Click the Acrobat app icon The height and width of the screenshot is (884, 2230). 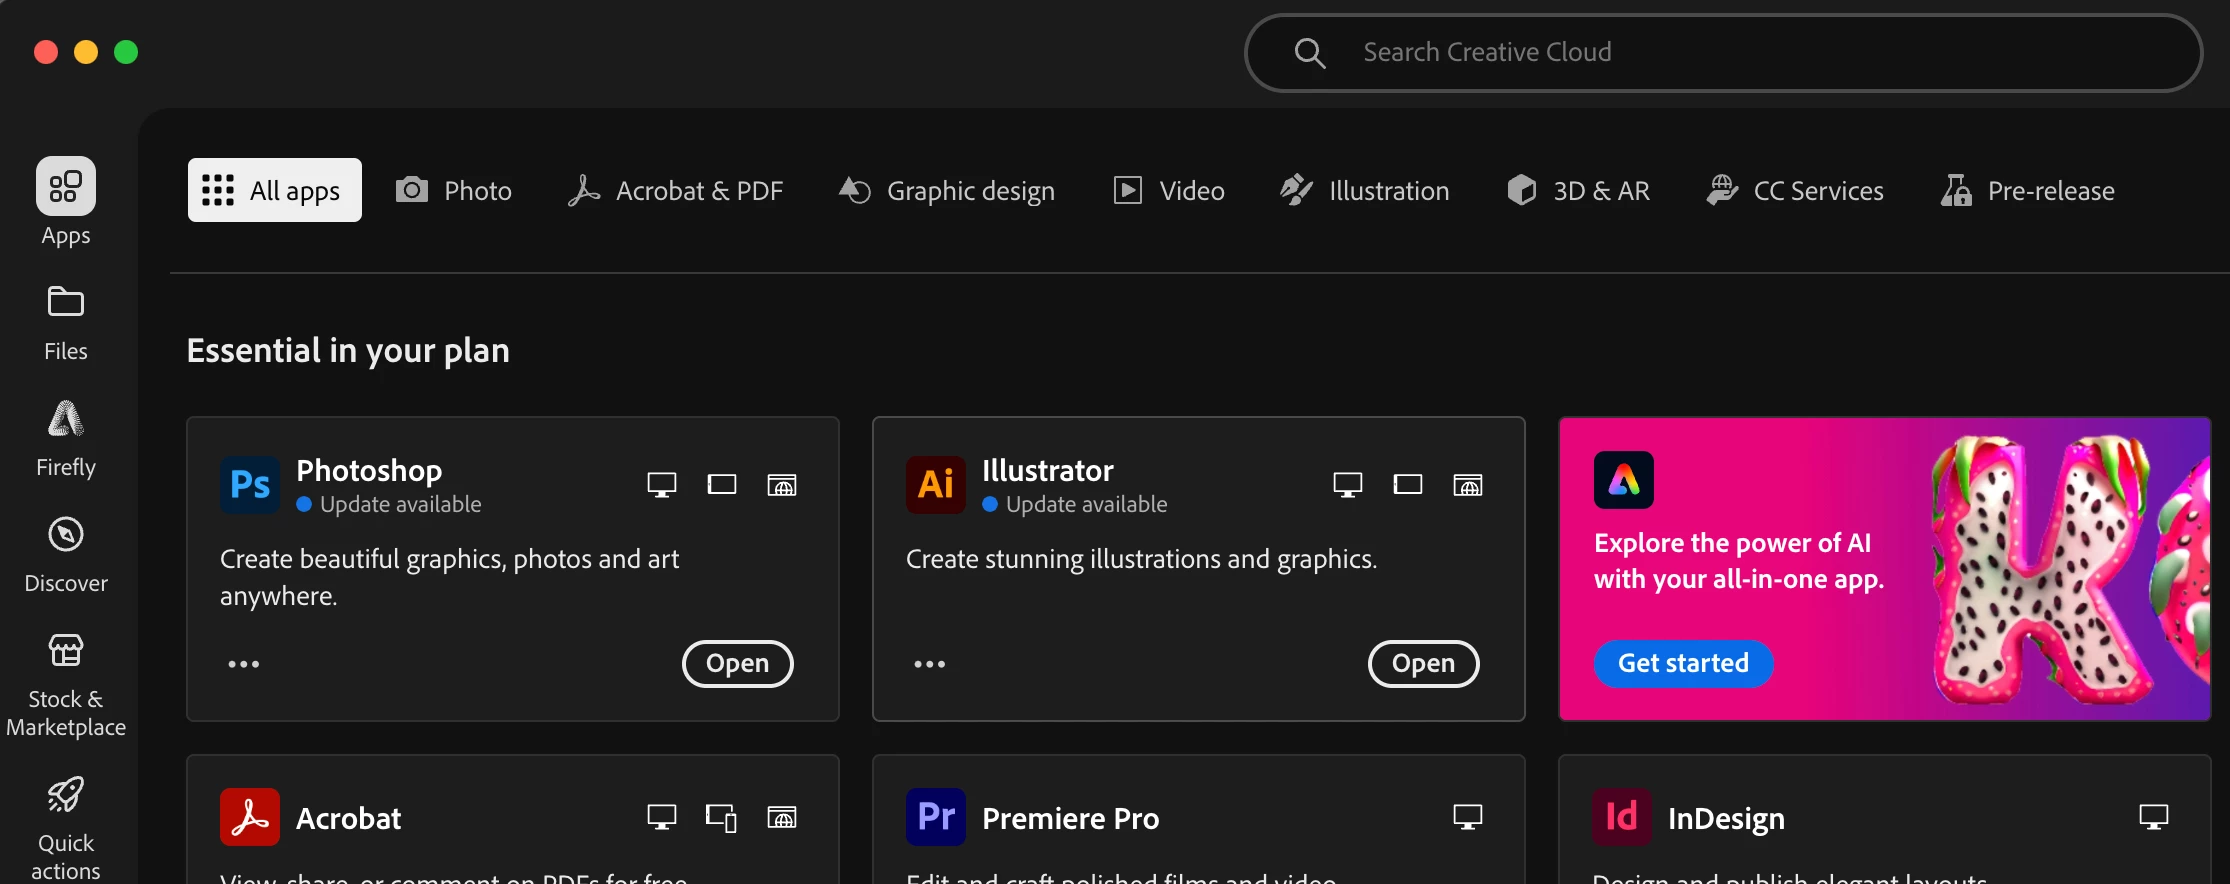[x=250, y=817]
